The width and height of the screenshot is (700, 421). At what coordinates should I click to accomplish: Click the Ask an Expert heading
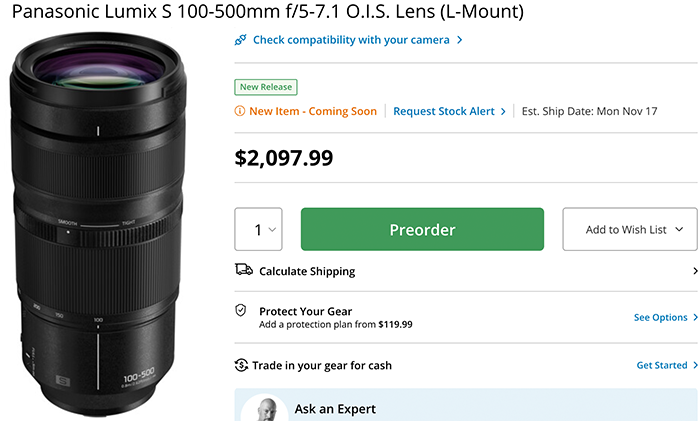[334, 409]
